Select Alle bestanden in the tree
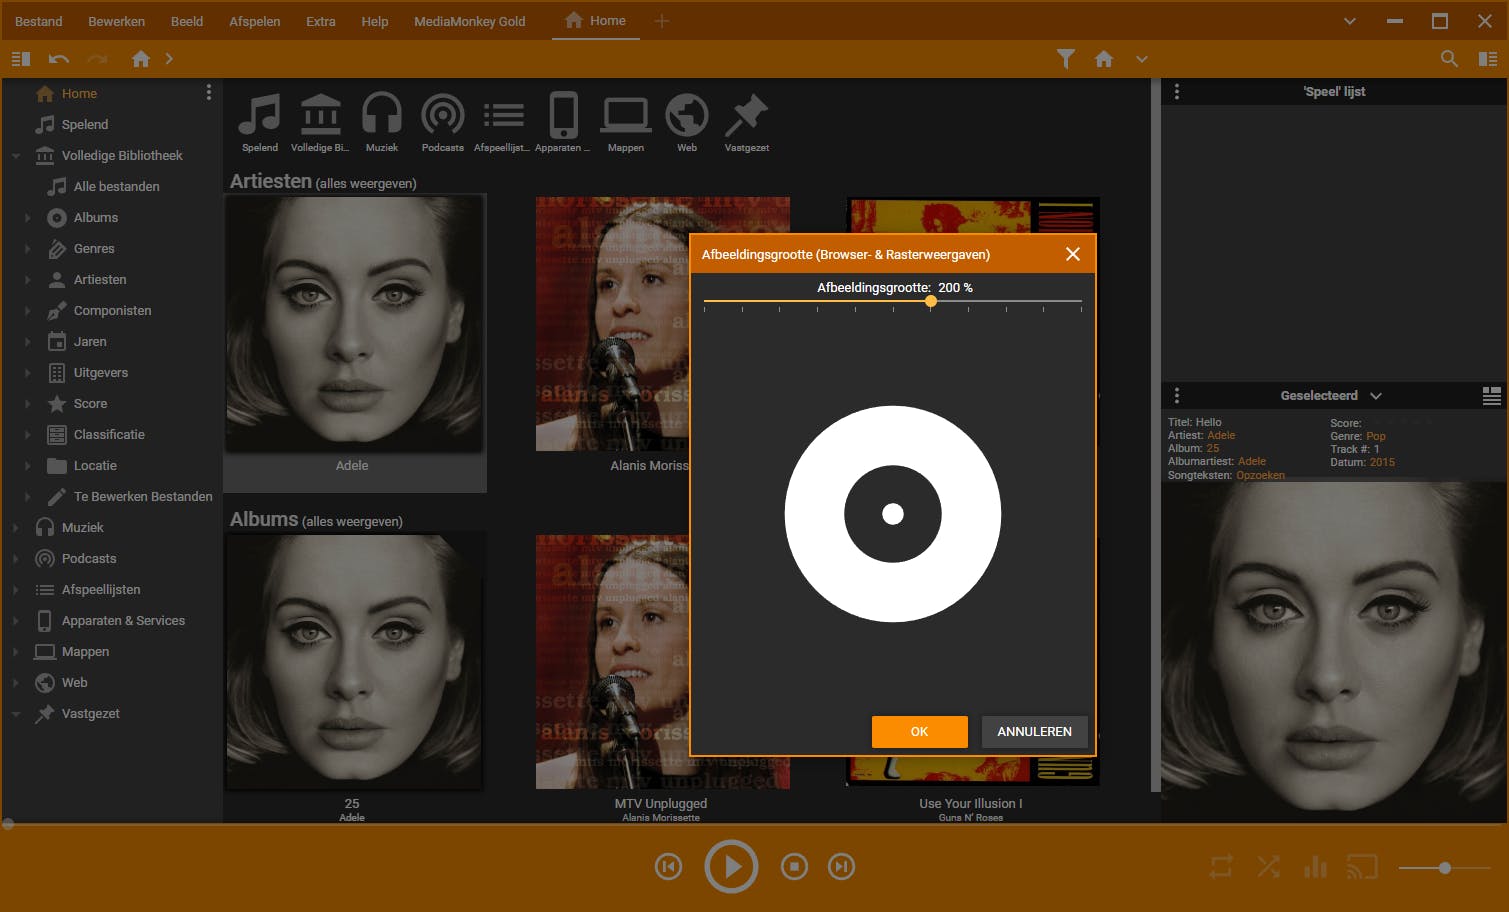Screen dimensions: 1509x912 click(x=116, y=187)
